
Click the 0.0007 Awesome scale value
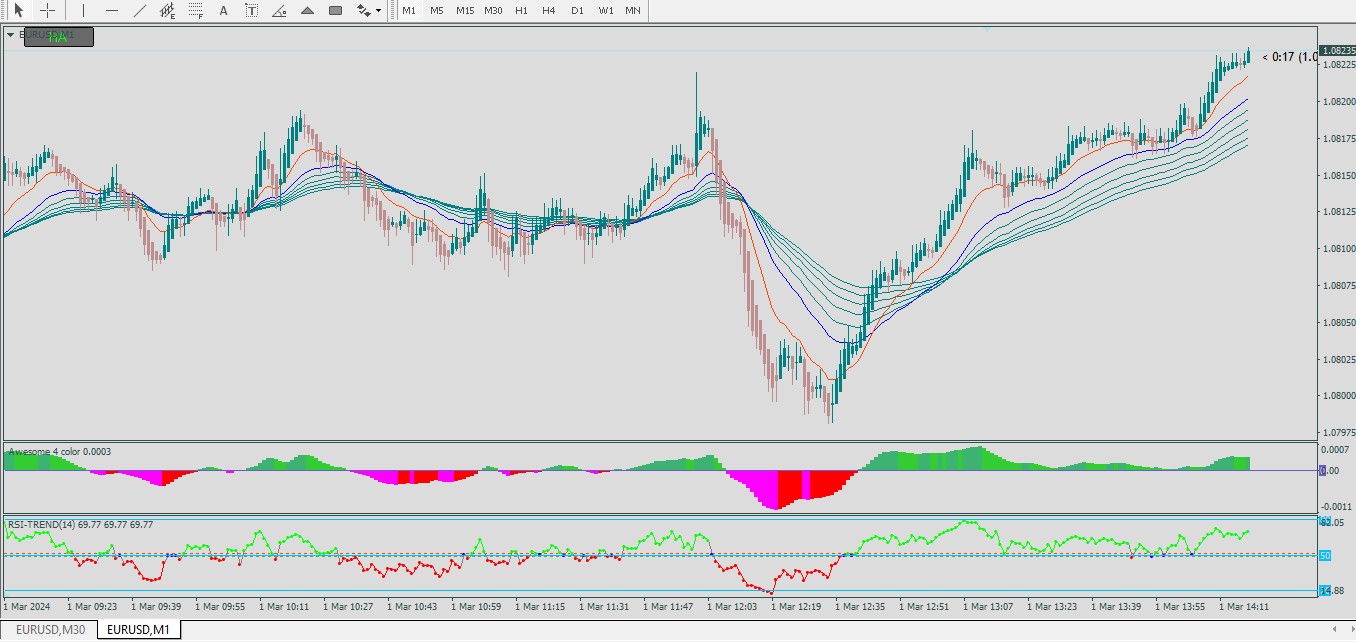tap(1334, 450)
